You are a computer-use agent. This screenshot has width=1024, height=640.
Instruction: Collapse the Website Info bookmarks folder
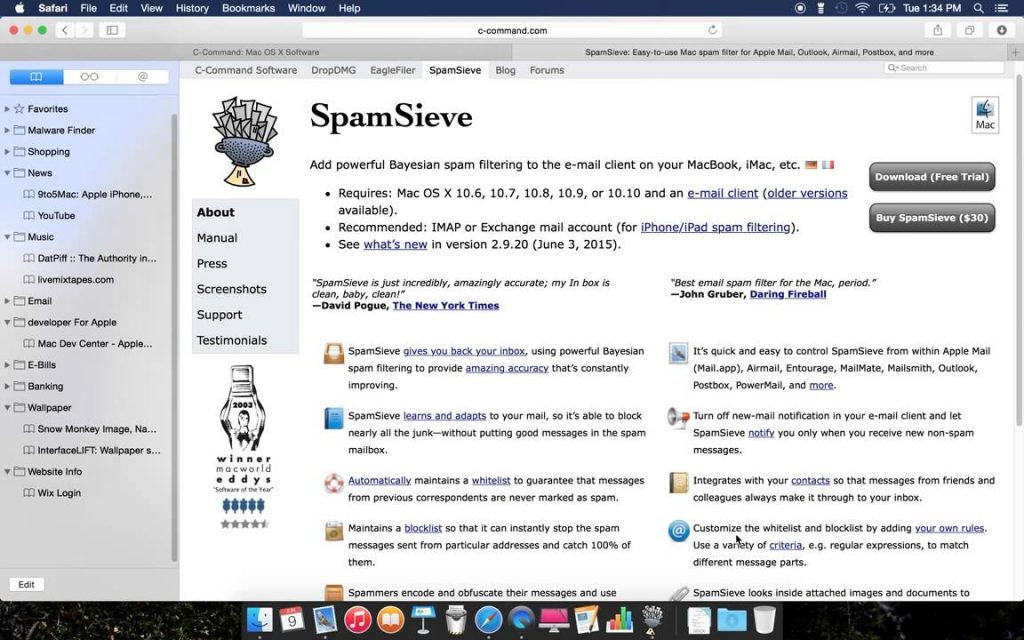[7, 472]
